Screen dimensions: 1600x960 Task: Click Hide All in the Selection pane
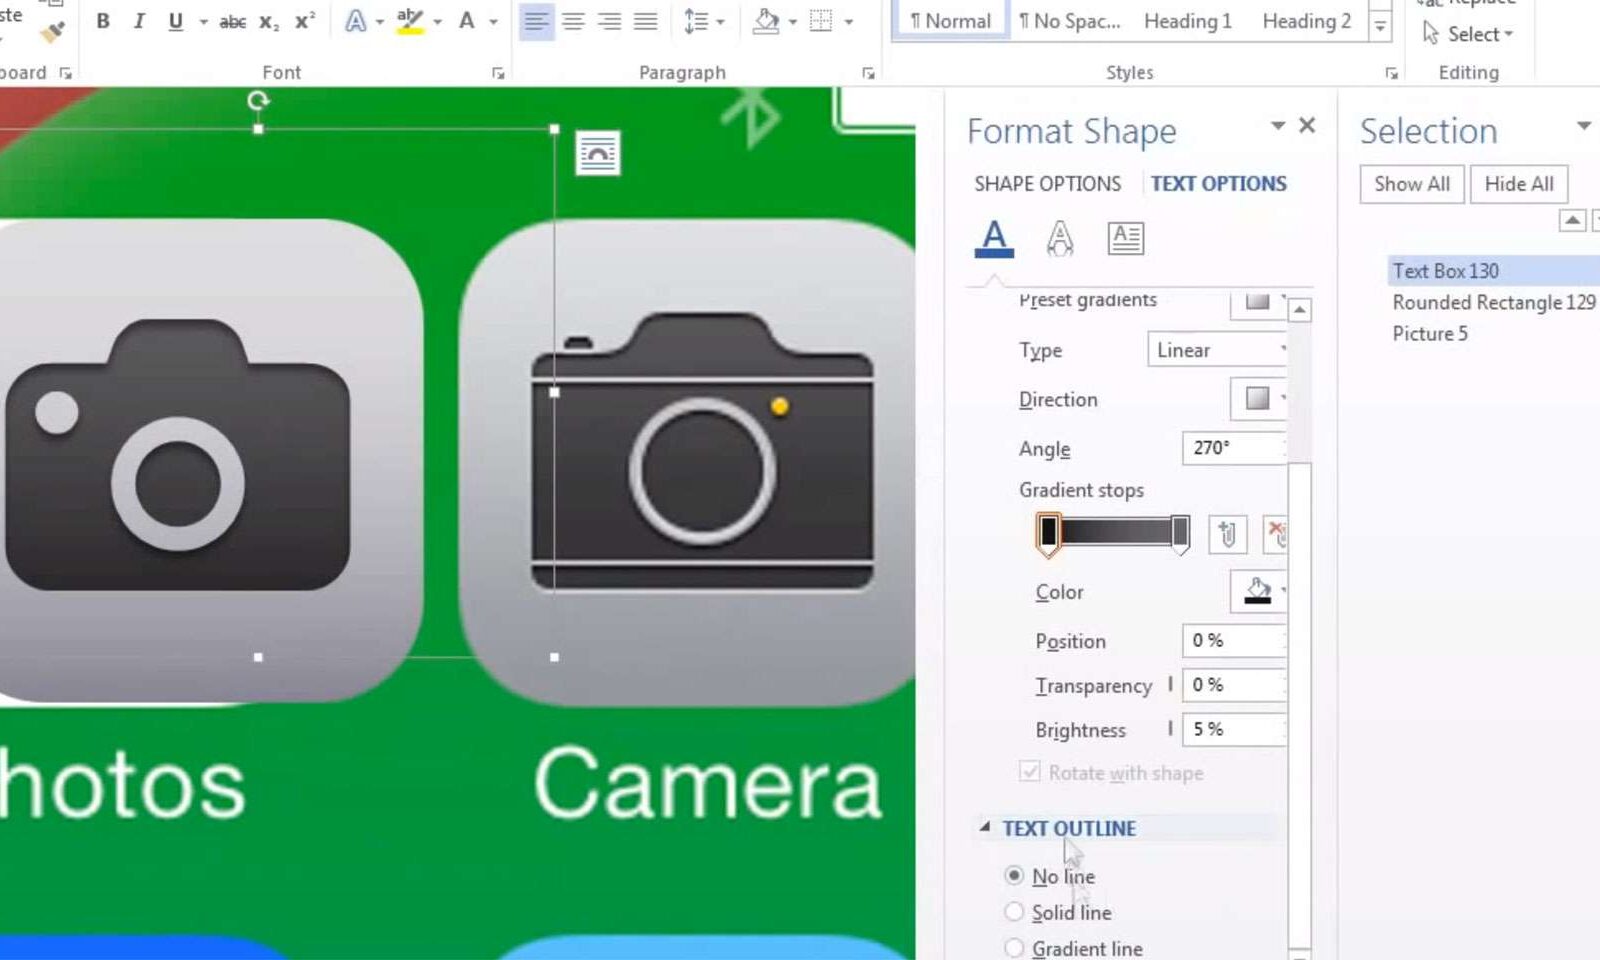pyautogui.click(x=1519, y=184)
